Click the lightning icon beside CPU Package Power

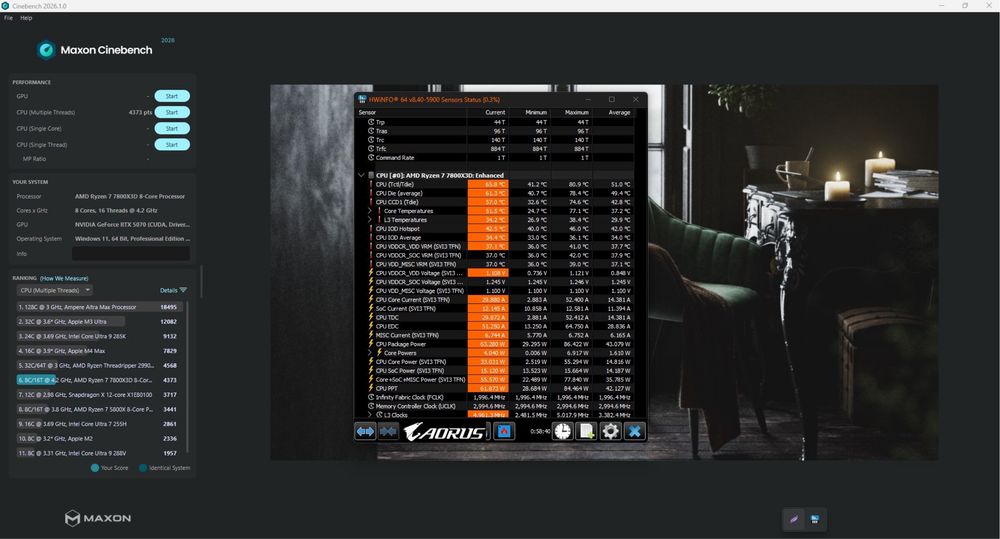pyautogui.click(x=371, y=344)
